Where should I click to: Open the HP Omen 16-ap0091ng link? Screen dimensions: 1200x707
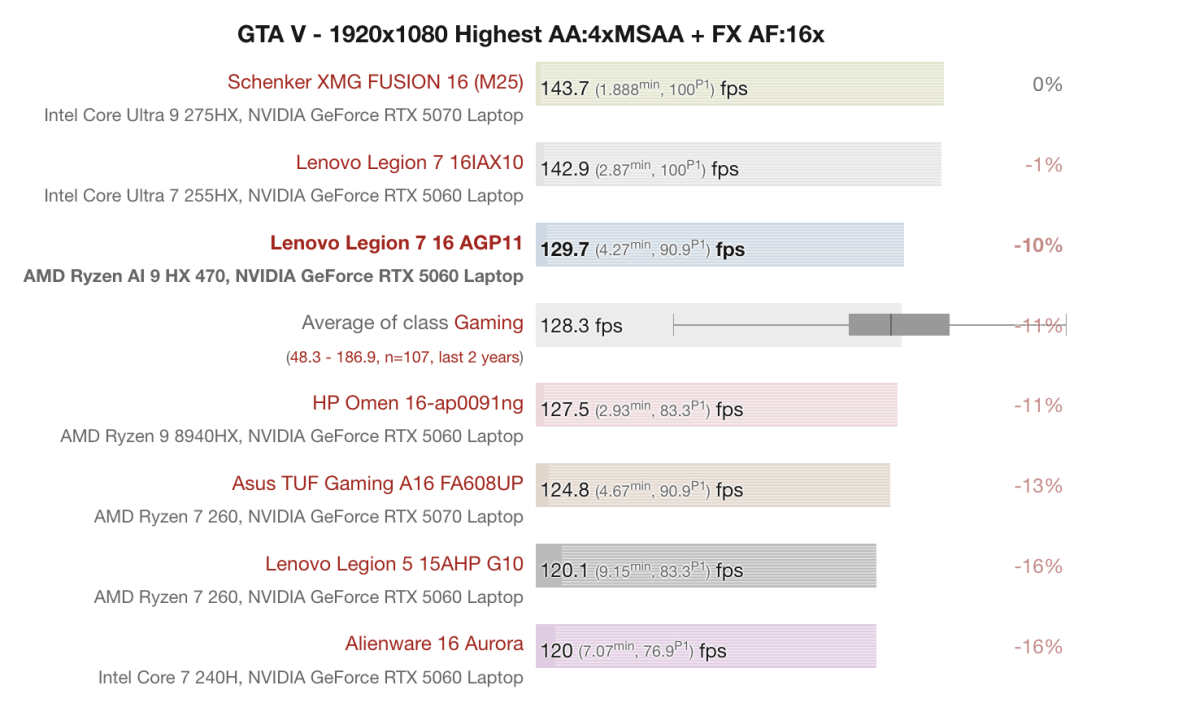(x=417, y=403)
